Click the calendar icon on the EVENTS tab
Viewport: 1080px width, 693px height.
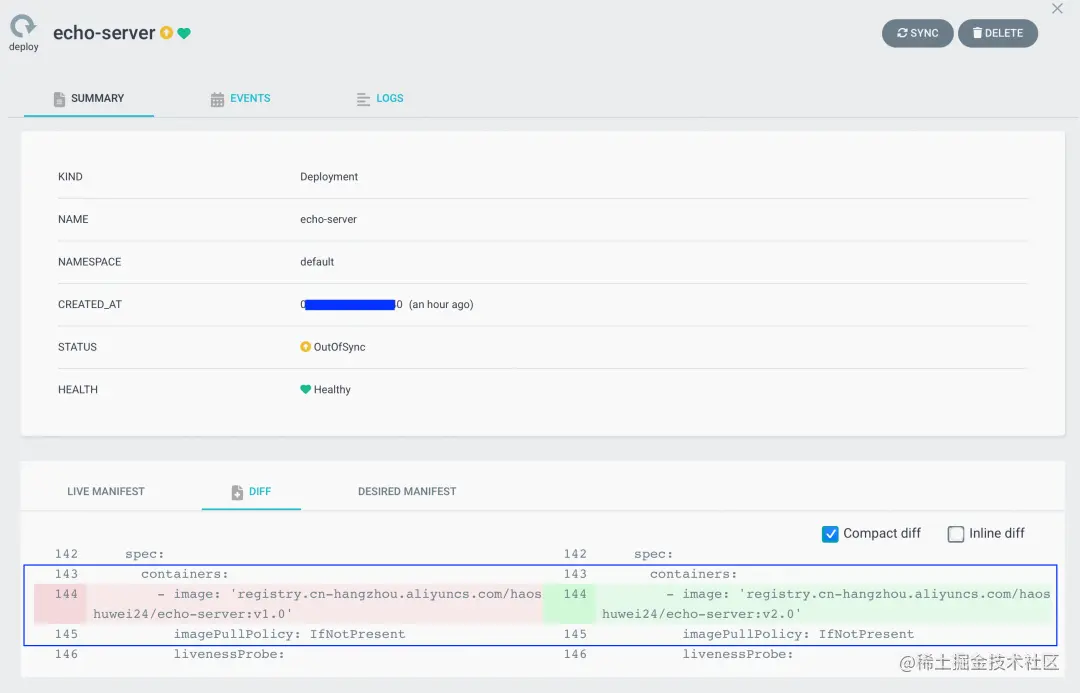click(x=217, y=100)
